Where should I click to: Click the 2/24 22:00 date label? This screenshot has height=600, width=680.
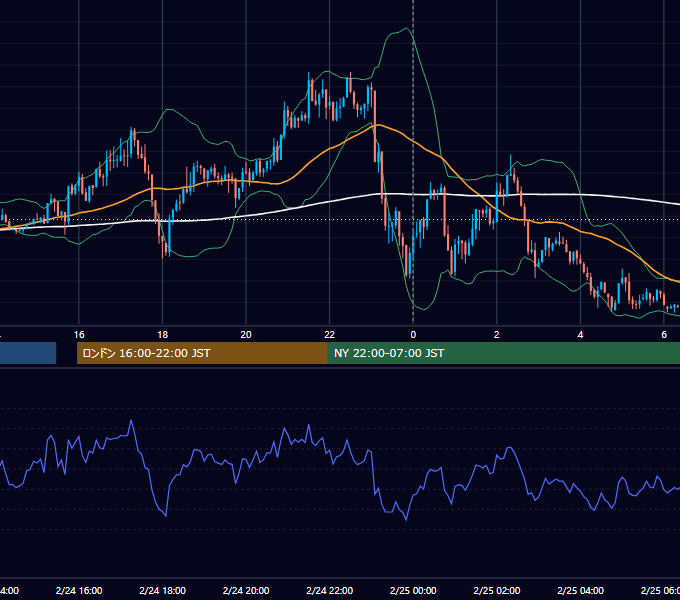click(x=330, y=590)
